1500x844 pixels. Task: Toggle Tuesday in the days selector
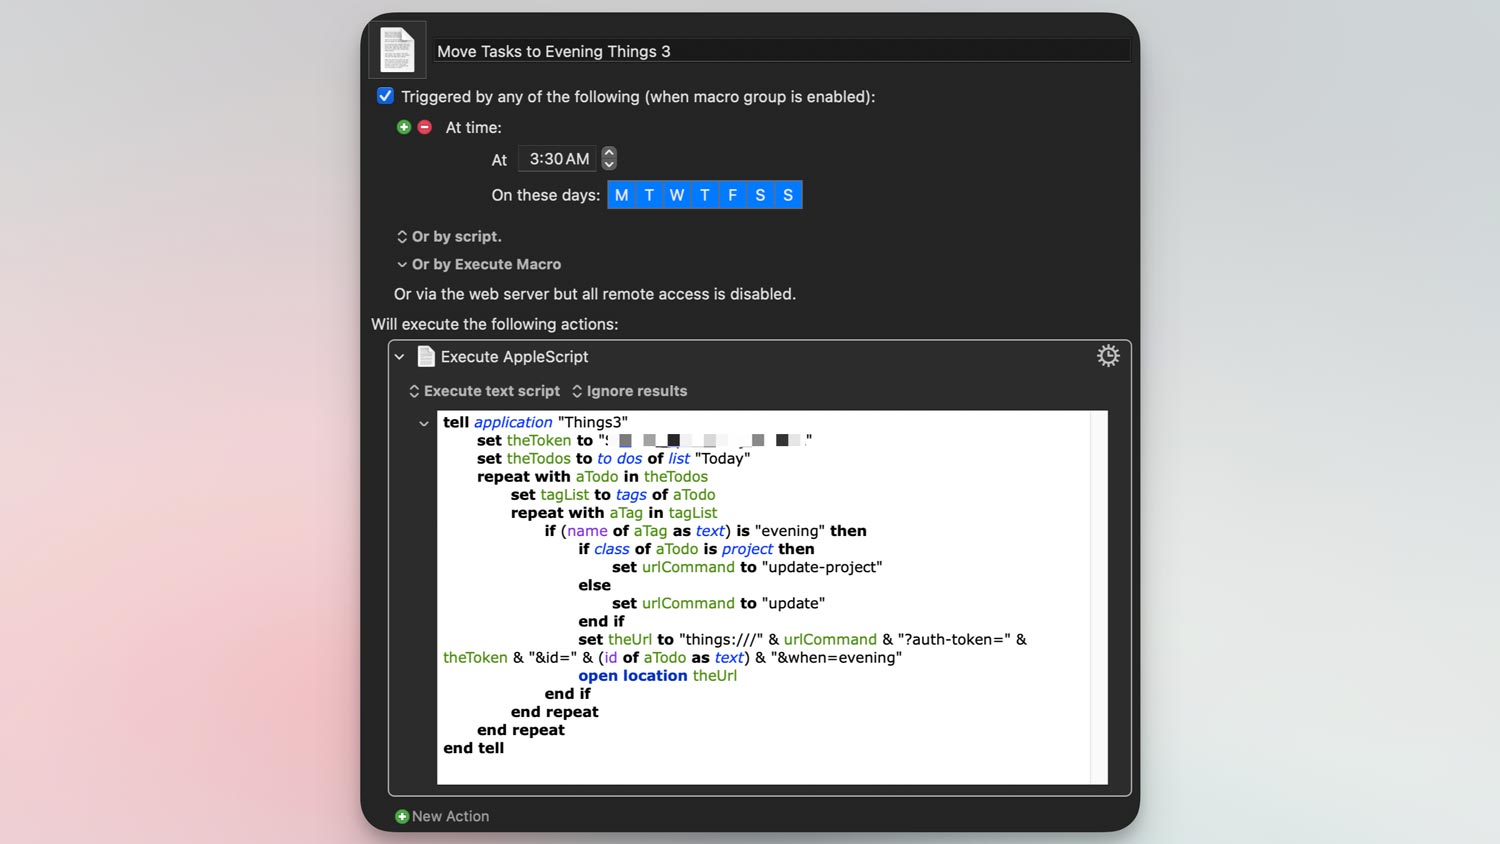(649, 195)
